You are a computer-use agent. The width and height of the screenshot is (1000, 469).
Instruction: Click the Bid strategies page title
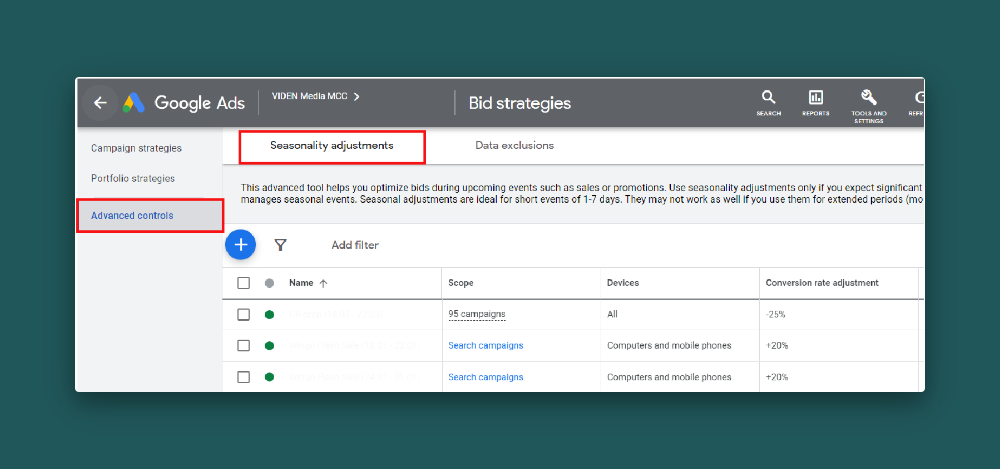click(x=520, y=103)
